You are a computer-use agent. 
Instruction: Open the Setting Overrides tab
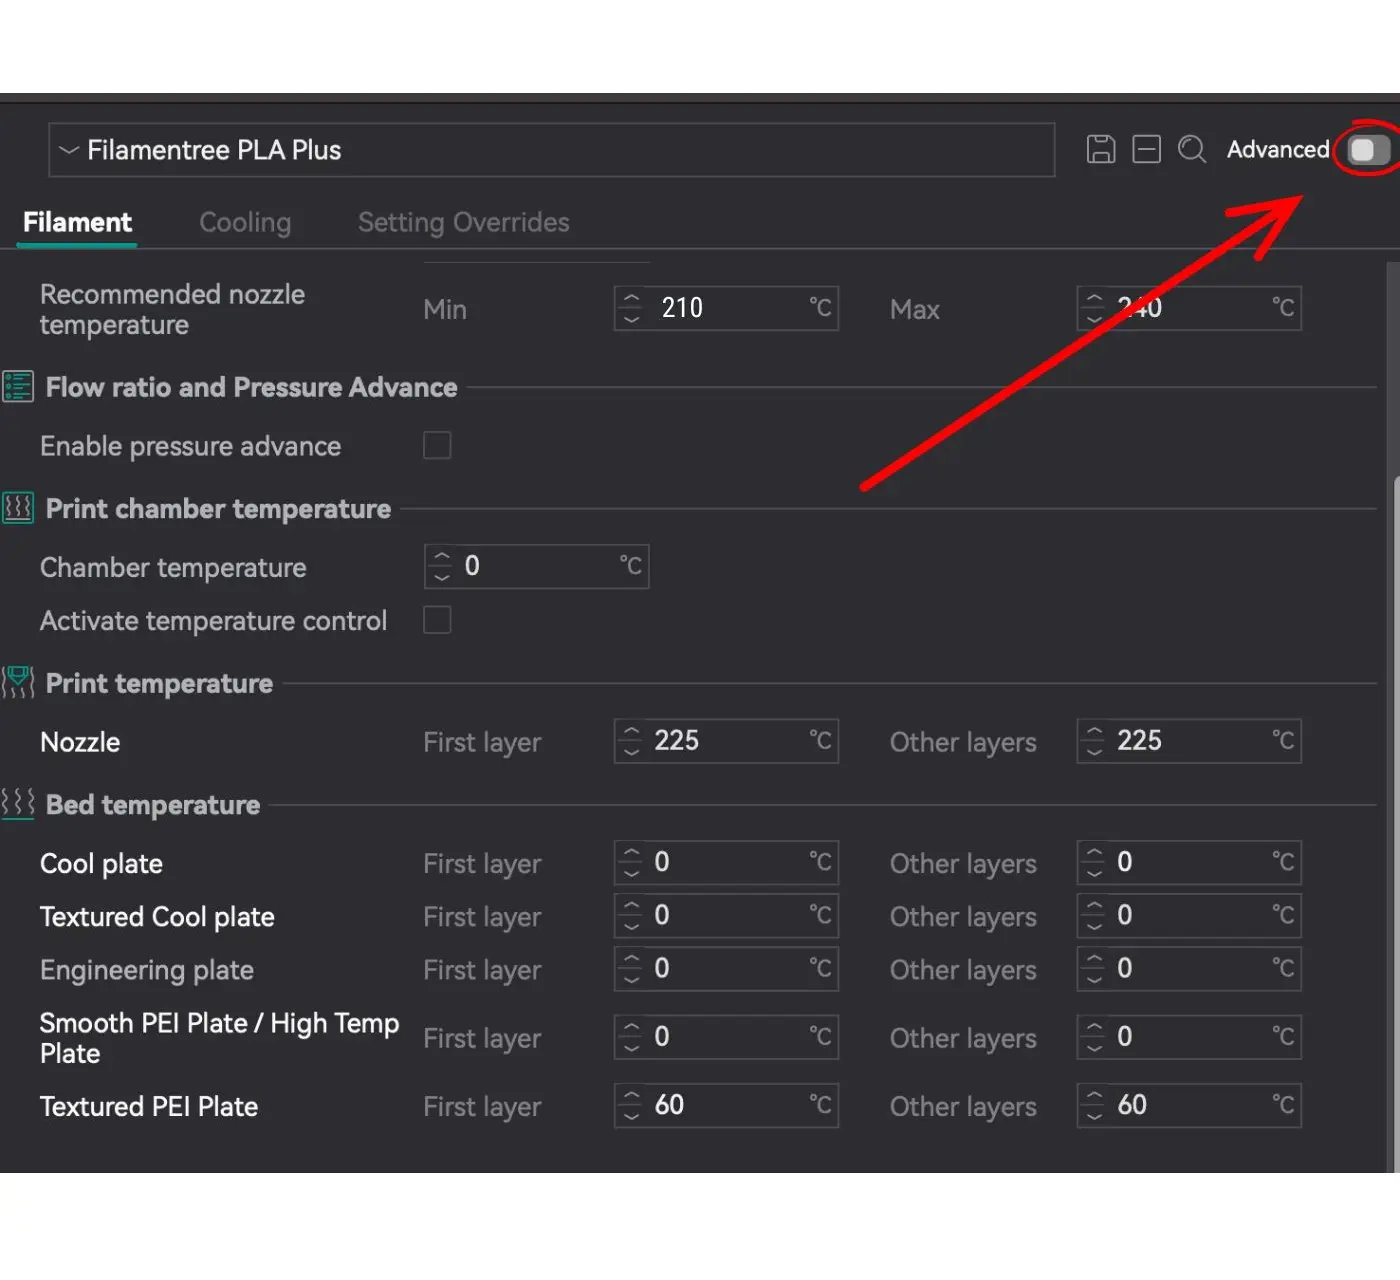(x=463, y=222)
